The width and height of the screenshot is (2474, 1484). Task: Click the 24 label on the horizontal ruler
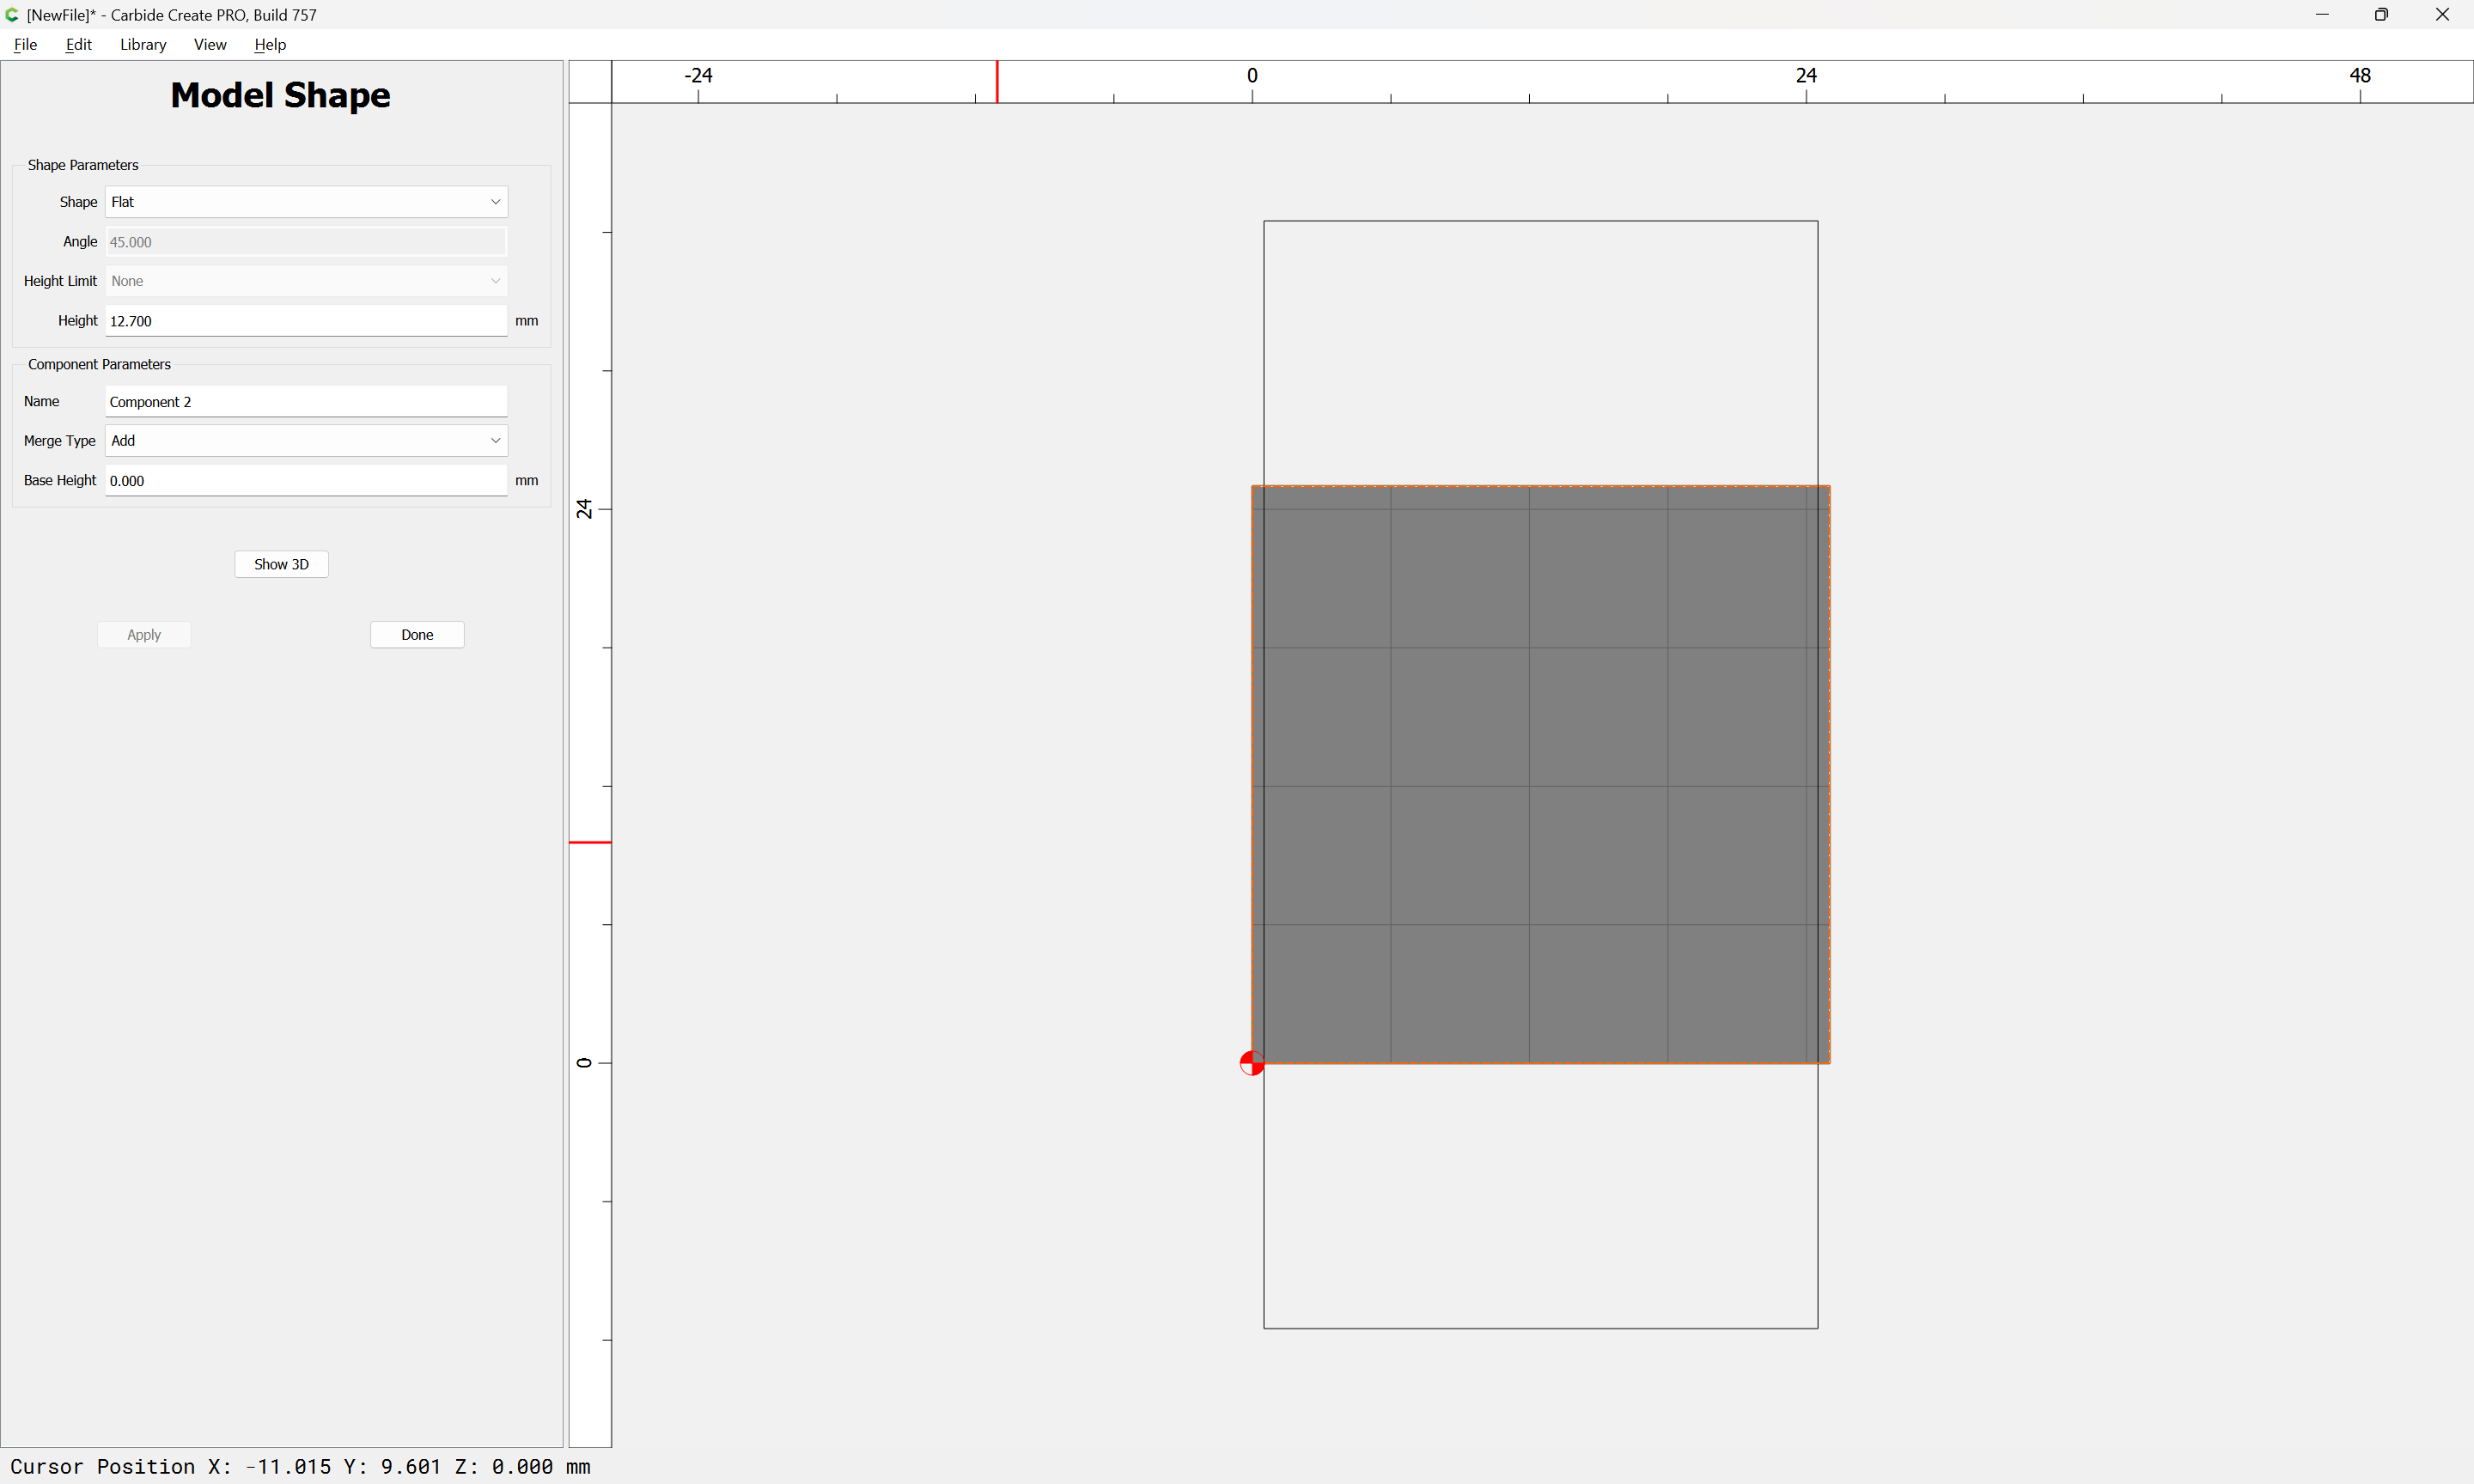[x=1806, y=75]
